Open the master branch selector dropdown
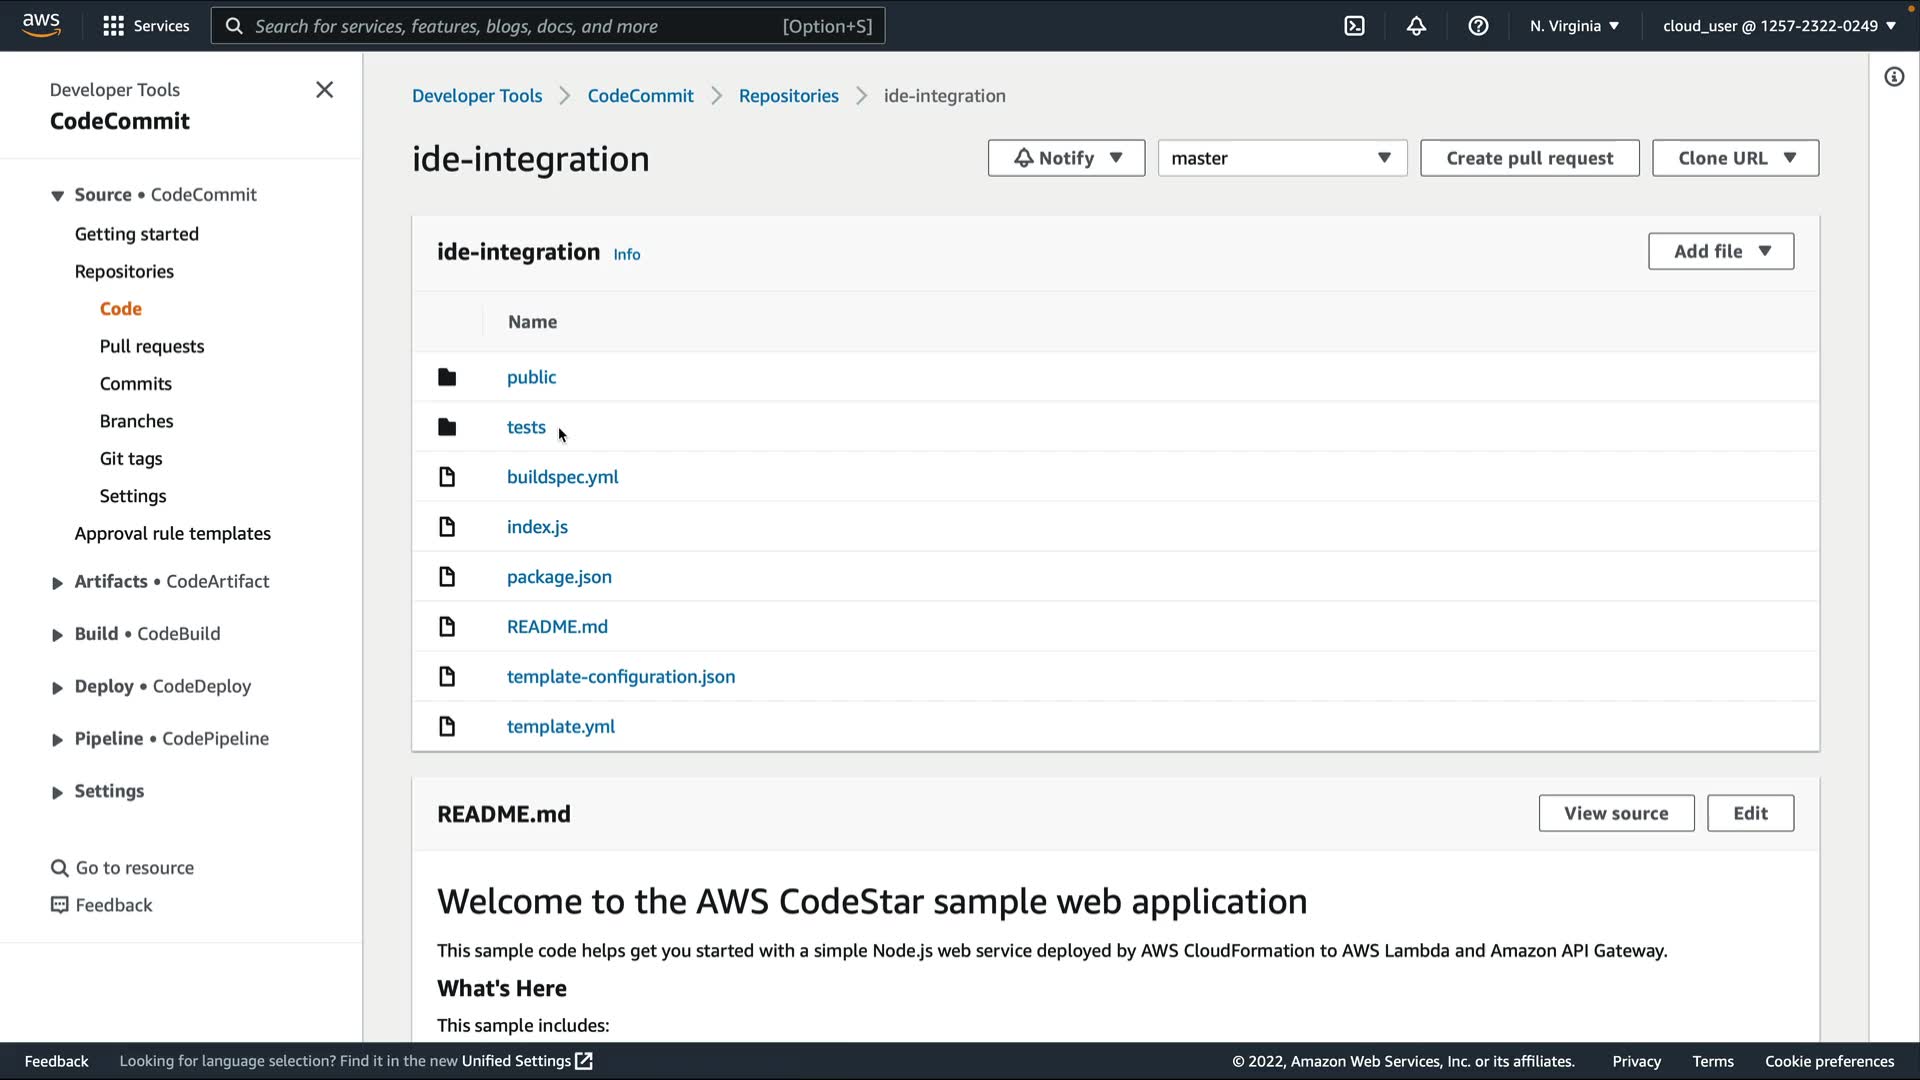Viewport: 1920px width, 1080px height. [1282, 158]
